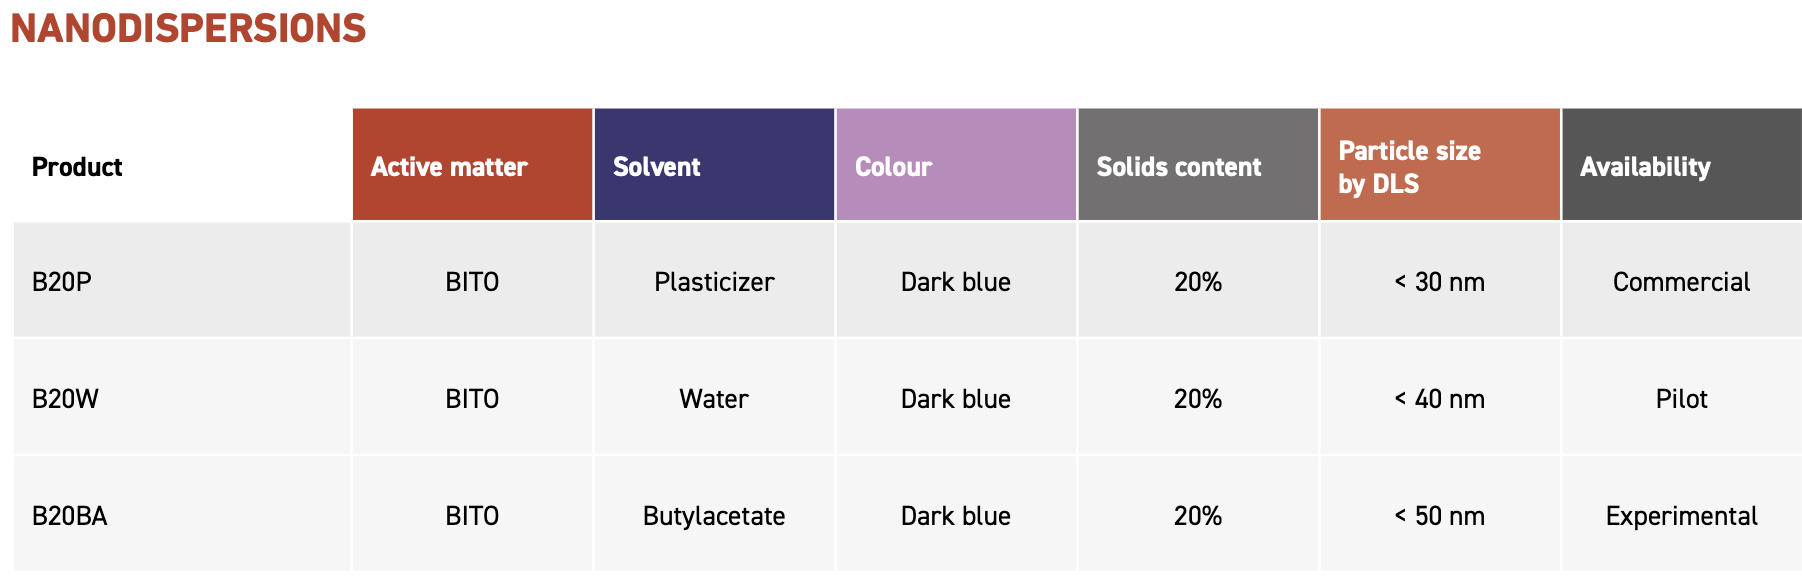Click the Product column header
The width and height of the screenshot is (1802, 580).
(x=182, y=164)
